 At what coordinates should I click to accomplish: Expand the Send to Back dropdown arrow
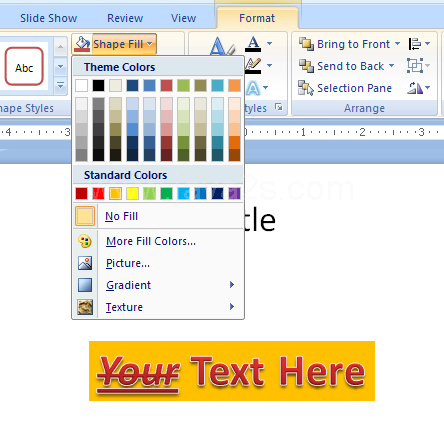[391, 66]
